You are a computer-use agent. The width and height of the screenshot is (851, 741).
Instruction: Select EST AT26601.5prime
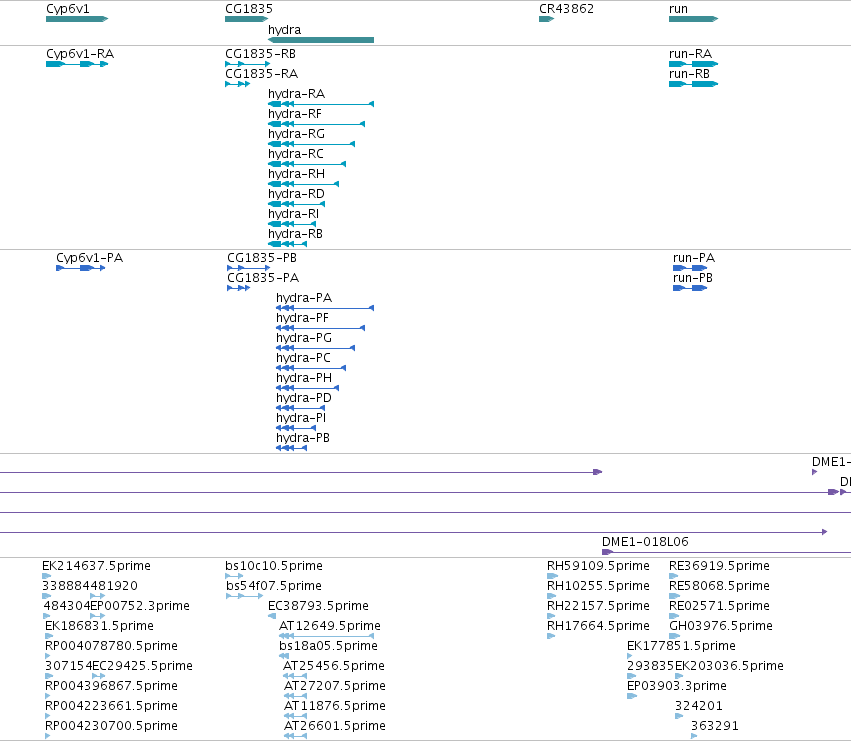coord(335,726)
